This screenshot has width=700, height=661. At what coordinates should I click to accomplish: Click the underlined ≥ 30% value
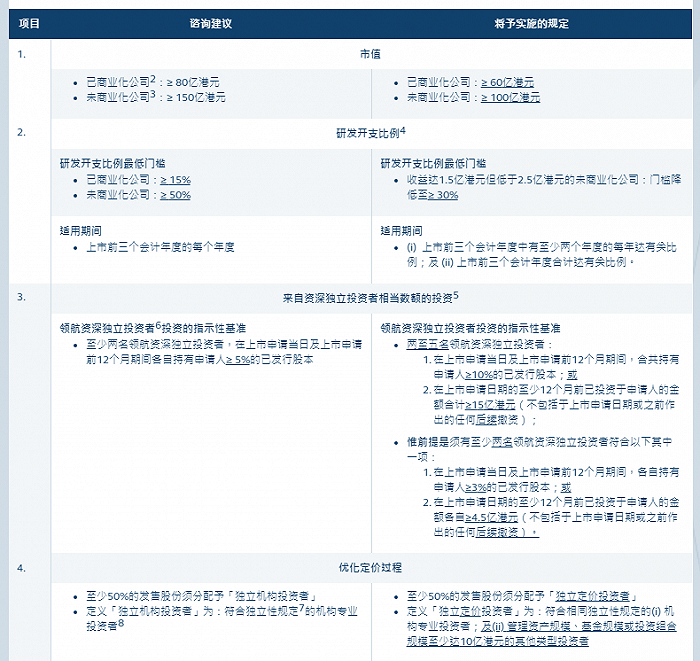click(443, 195)
